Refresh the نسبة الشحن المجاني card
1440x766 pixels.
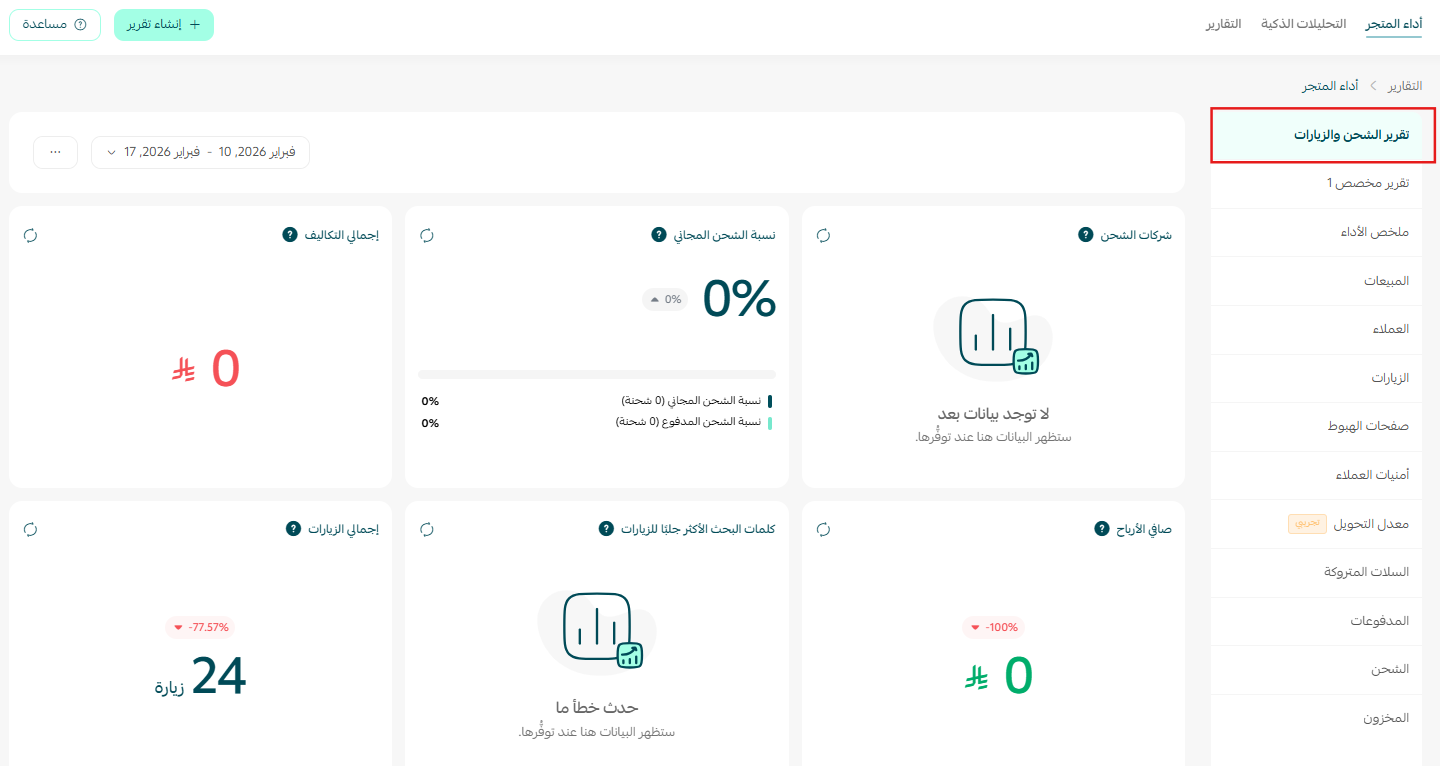click(427, 236)
